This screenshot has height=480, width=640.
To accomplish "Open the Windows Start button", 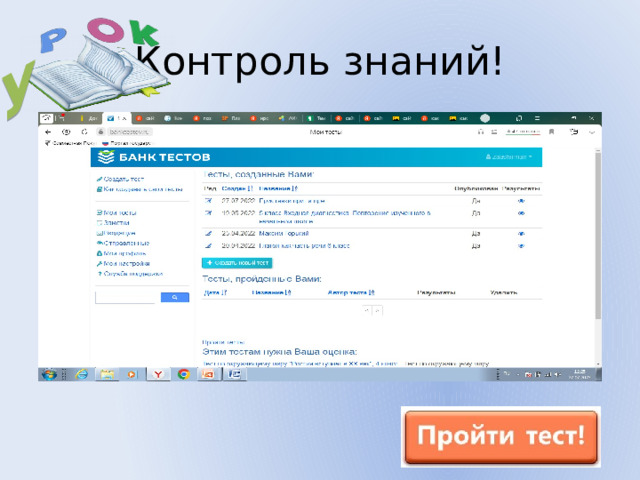I will coord(49,374).
